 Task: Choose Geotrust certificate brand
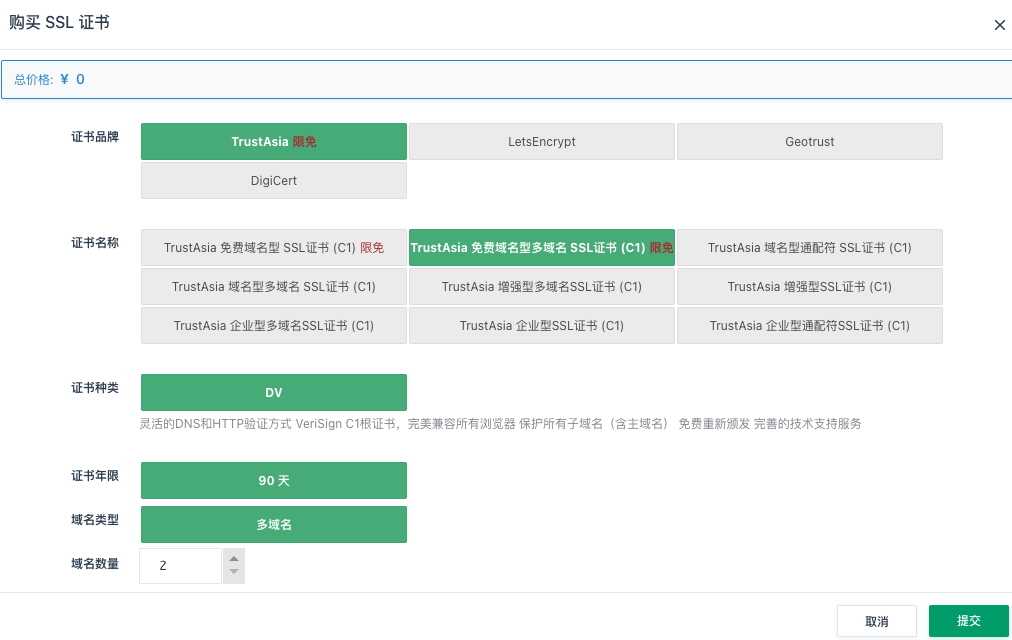pyautogui.click(x=809, y=141)
